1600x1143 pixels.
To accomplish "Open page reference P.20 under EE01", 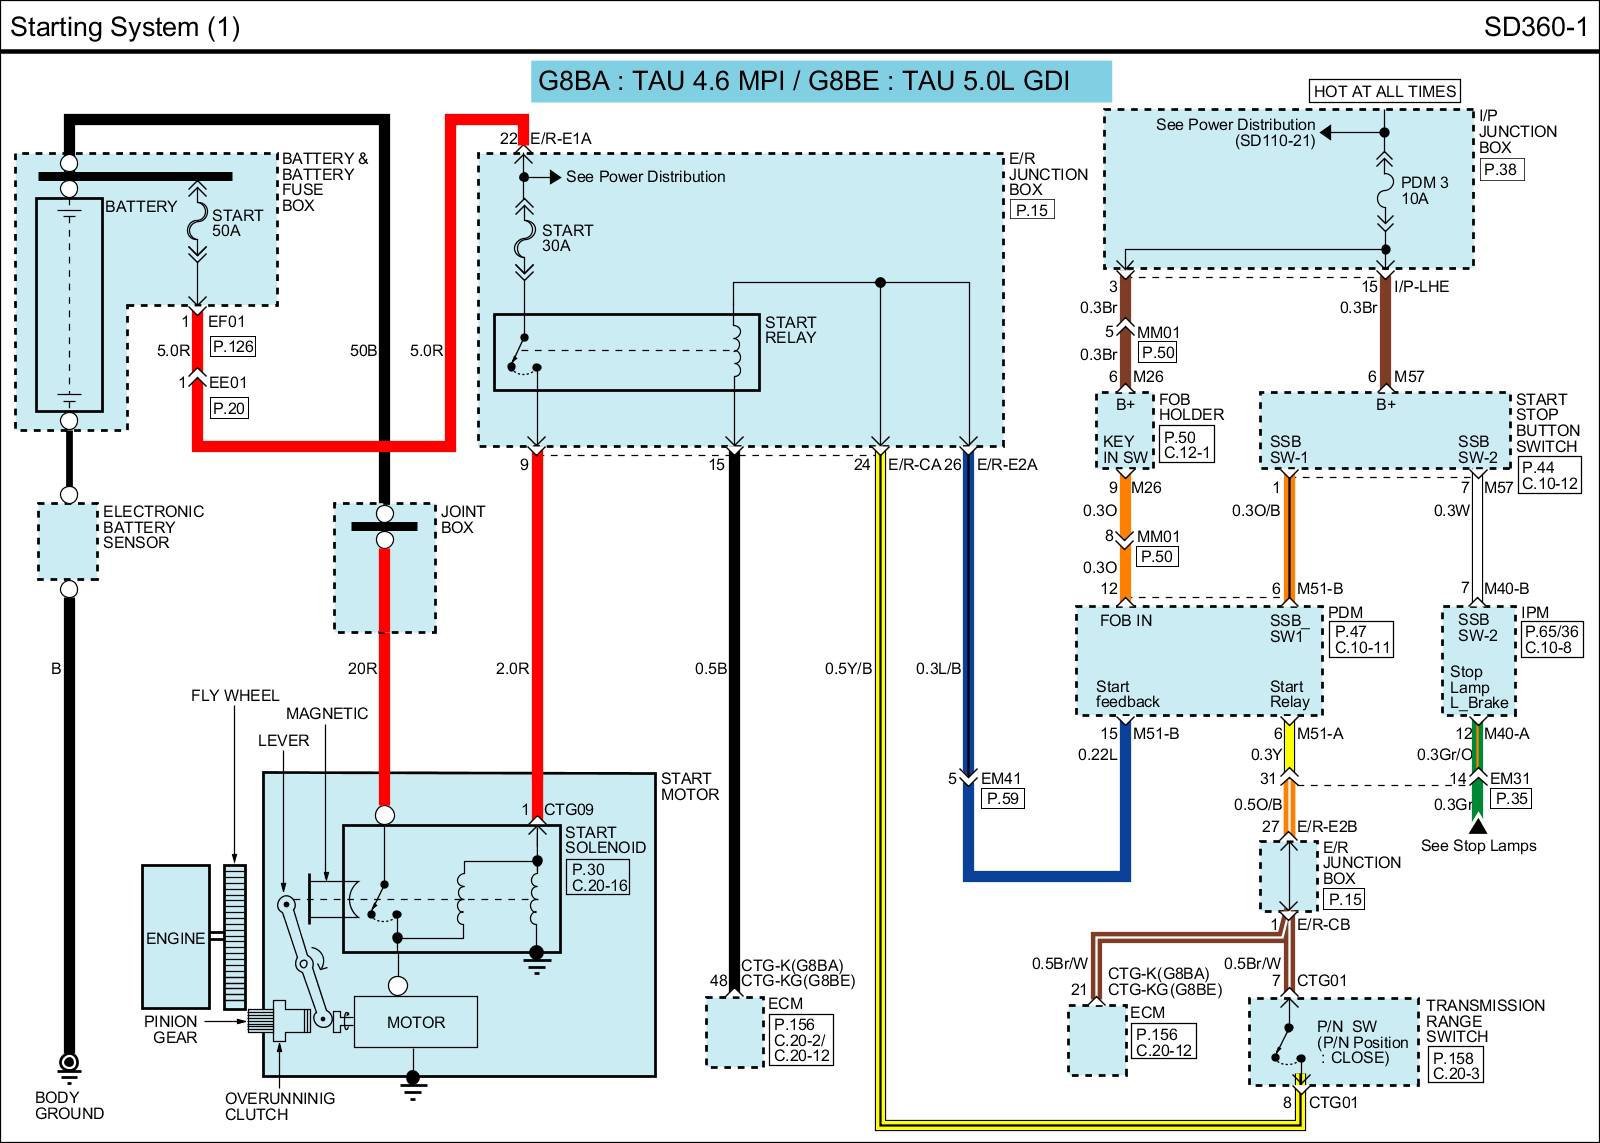I will coord(228,408).
